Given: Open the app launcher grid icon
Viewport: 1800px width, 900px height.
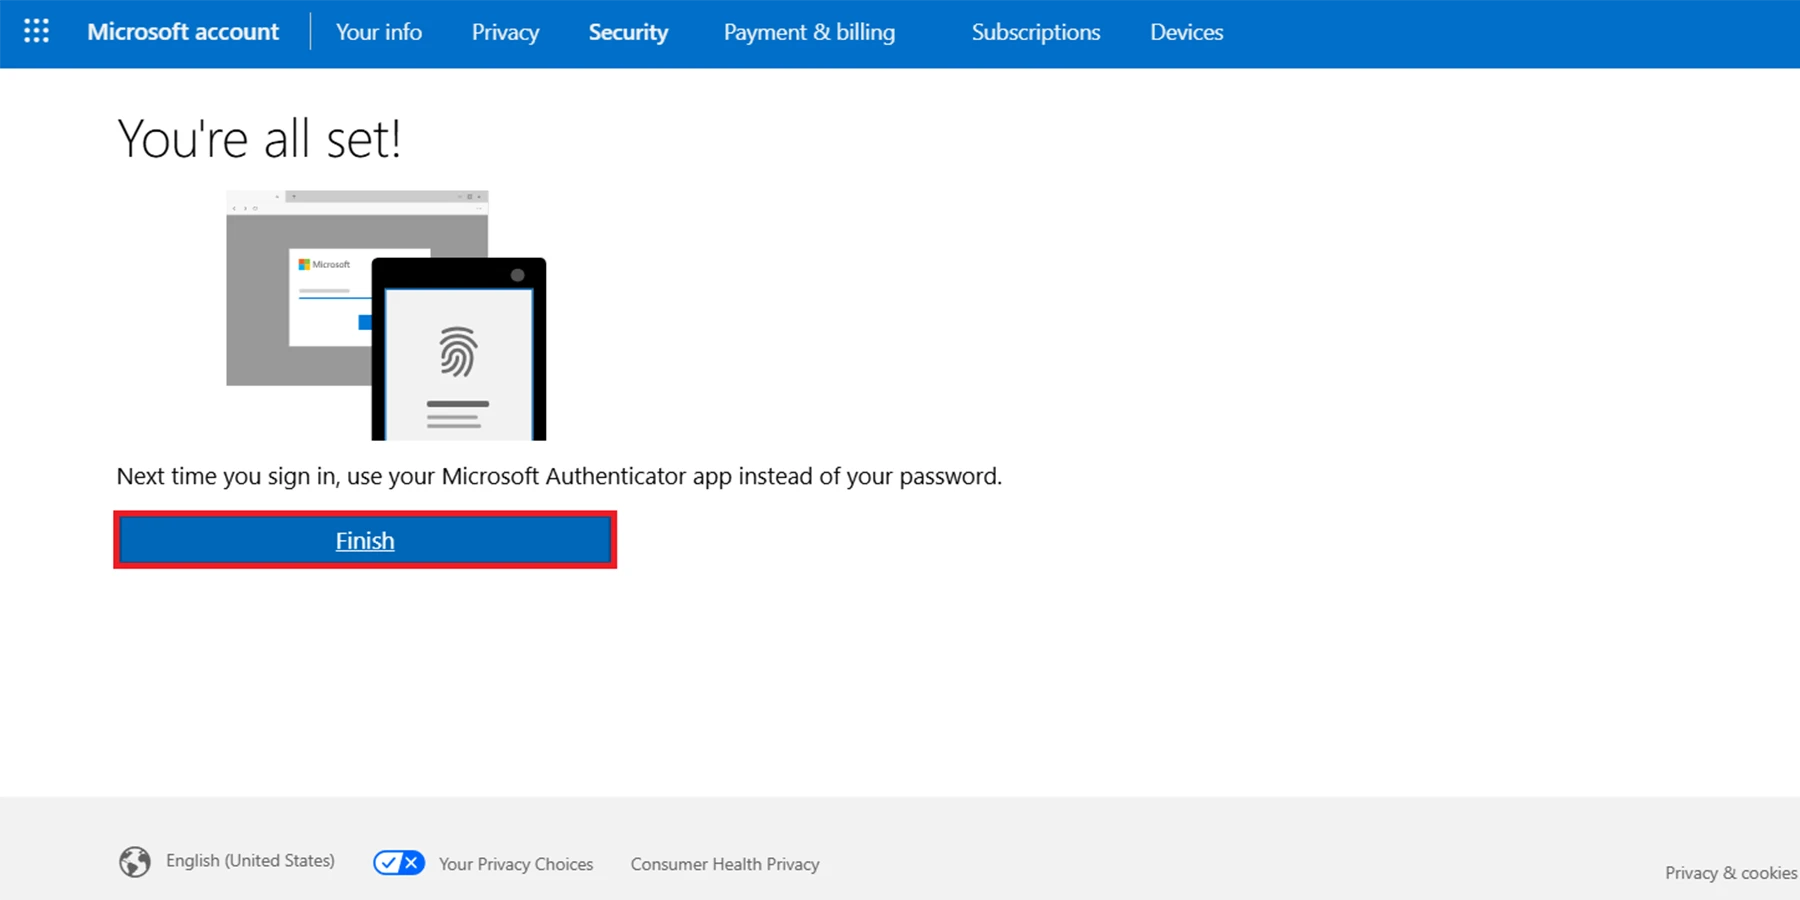Looking at the screenshot, I should [x=36, y=32].
